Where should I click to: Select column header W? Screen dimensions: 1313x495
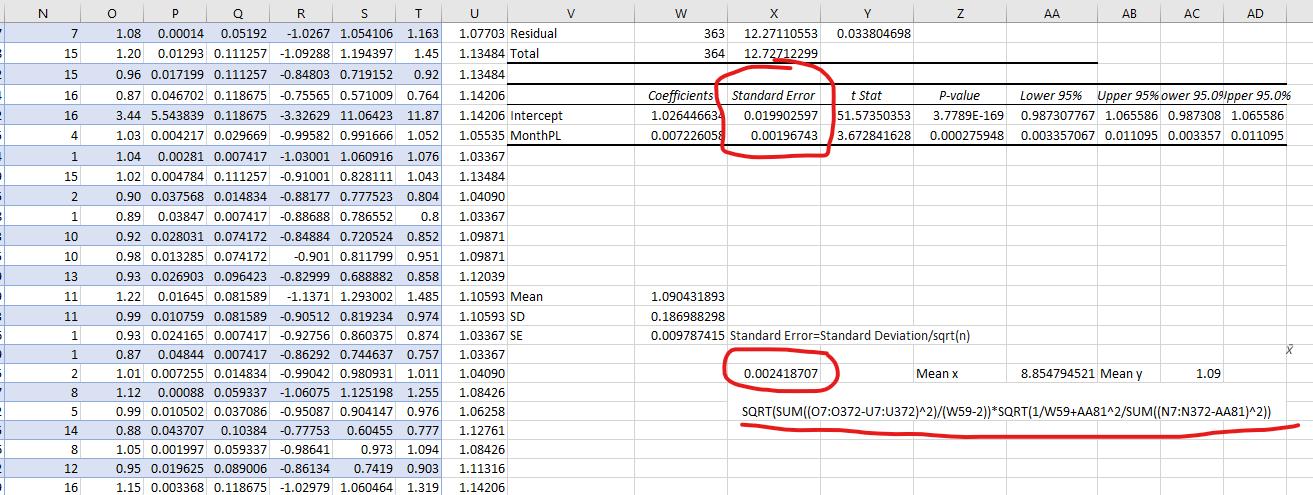tap(680, 12)
